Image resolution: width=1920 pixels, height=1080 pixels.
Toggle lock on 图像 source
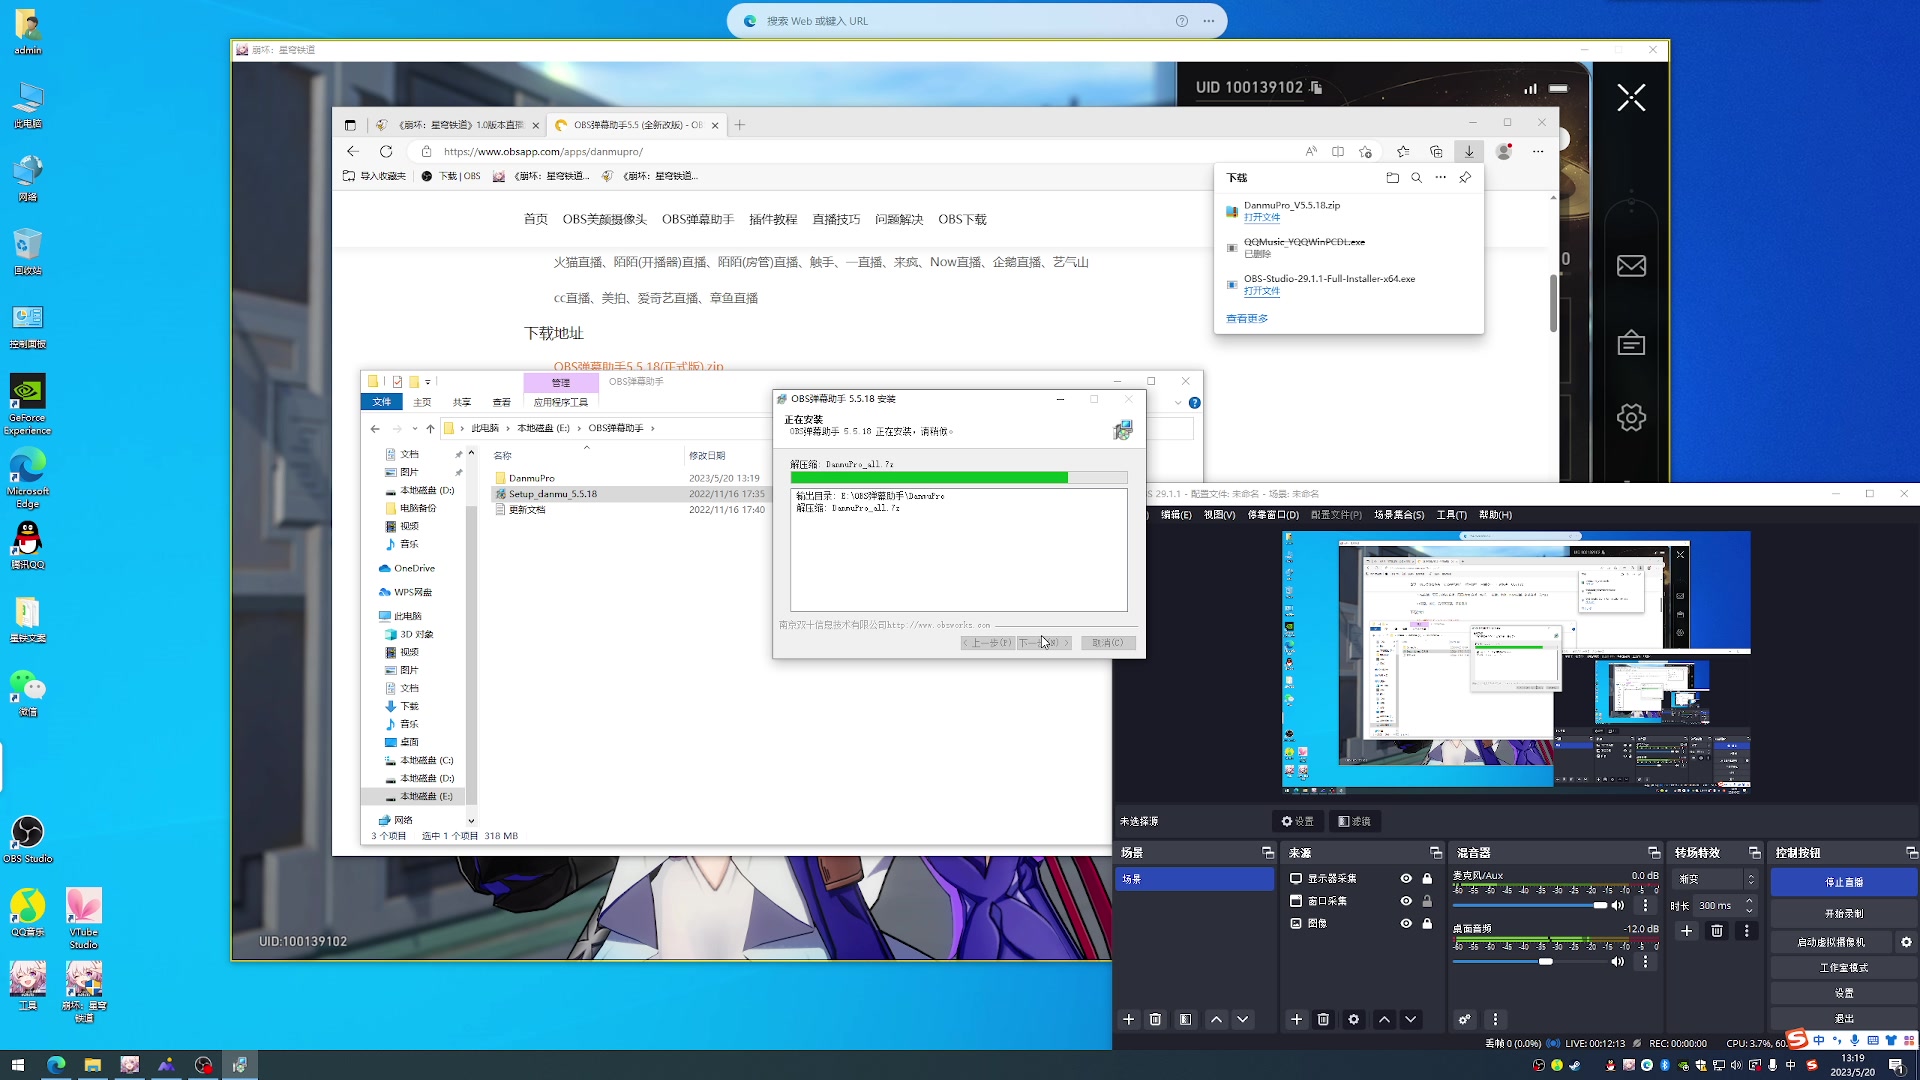(x=1427, y=923)
